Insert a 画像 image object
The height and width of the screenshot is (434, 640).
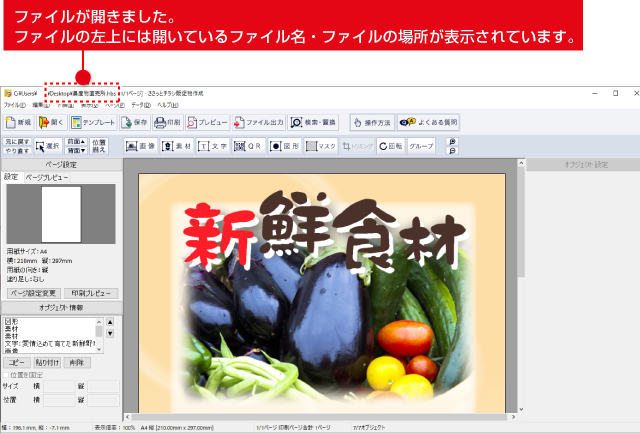(141, 146)
